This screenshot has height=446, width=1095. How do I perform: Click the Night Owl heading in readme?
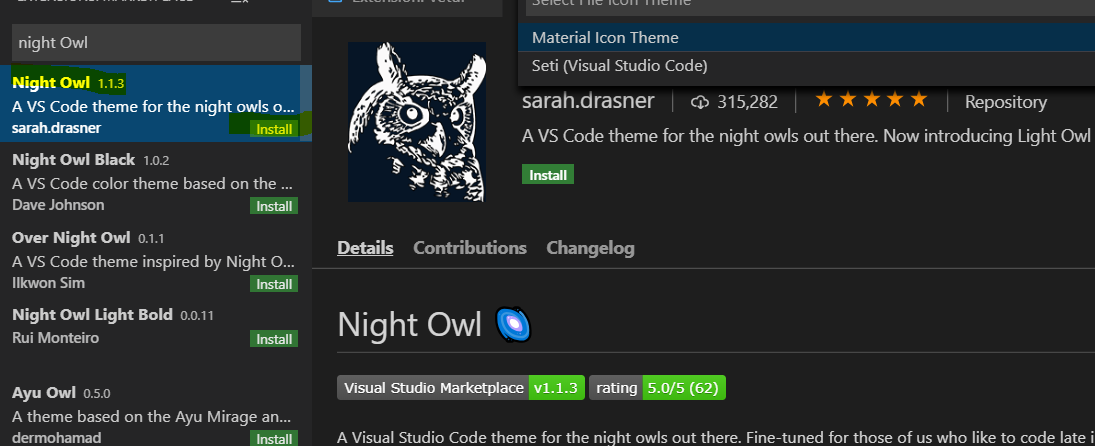click(409, 325)
